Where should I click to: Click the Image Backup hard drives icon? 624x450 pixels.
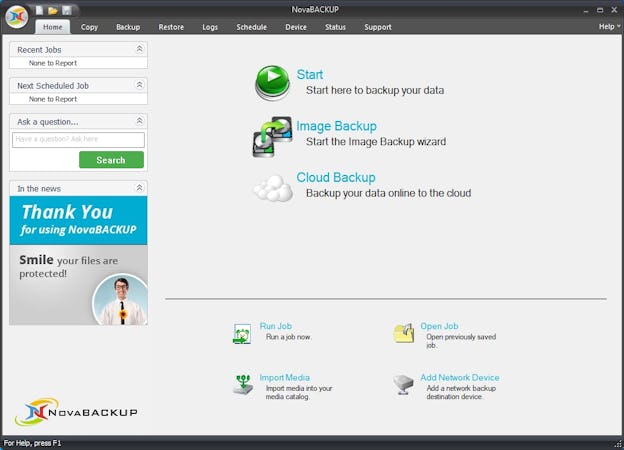[273, 136]
